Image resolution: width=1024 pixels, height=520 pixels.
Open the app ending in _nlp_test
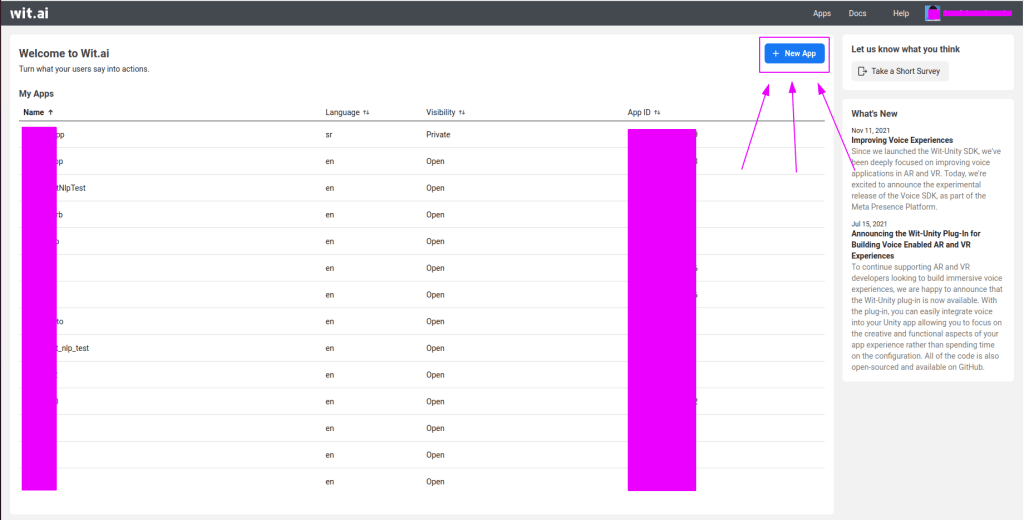tap(421, 348)
